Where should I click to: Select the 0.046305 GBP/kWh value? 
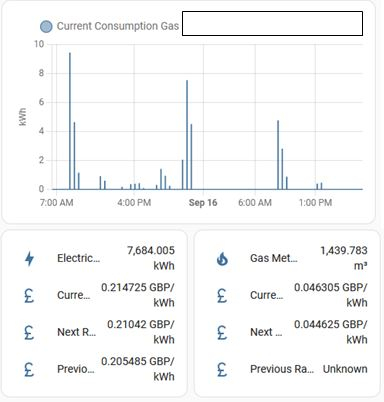331,295
